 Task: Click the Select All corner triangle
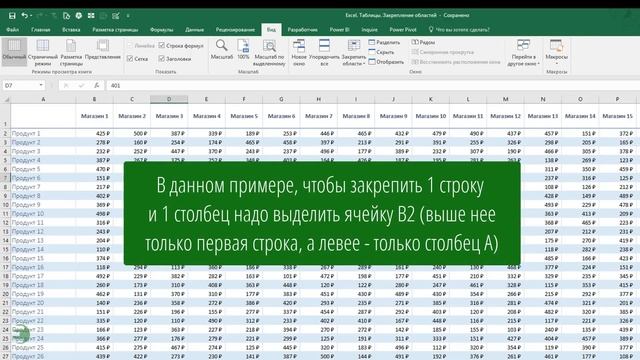coord(7,99)
